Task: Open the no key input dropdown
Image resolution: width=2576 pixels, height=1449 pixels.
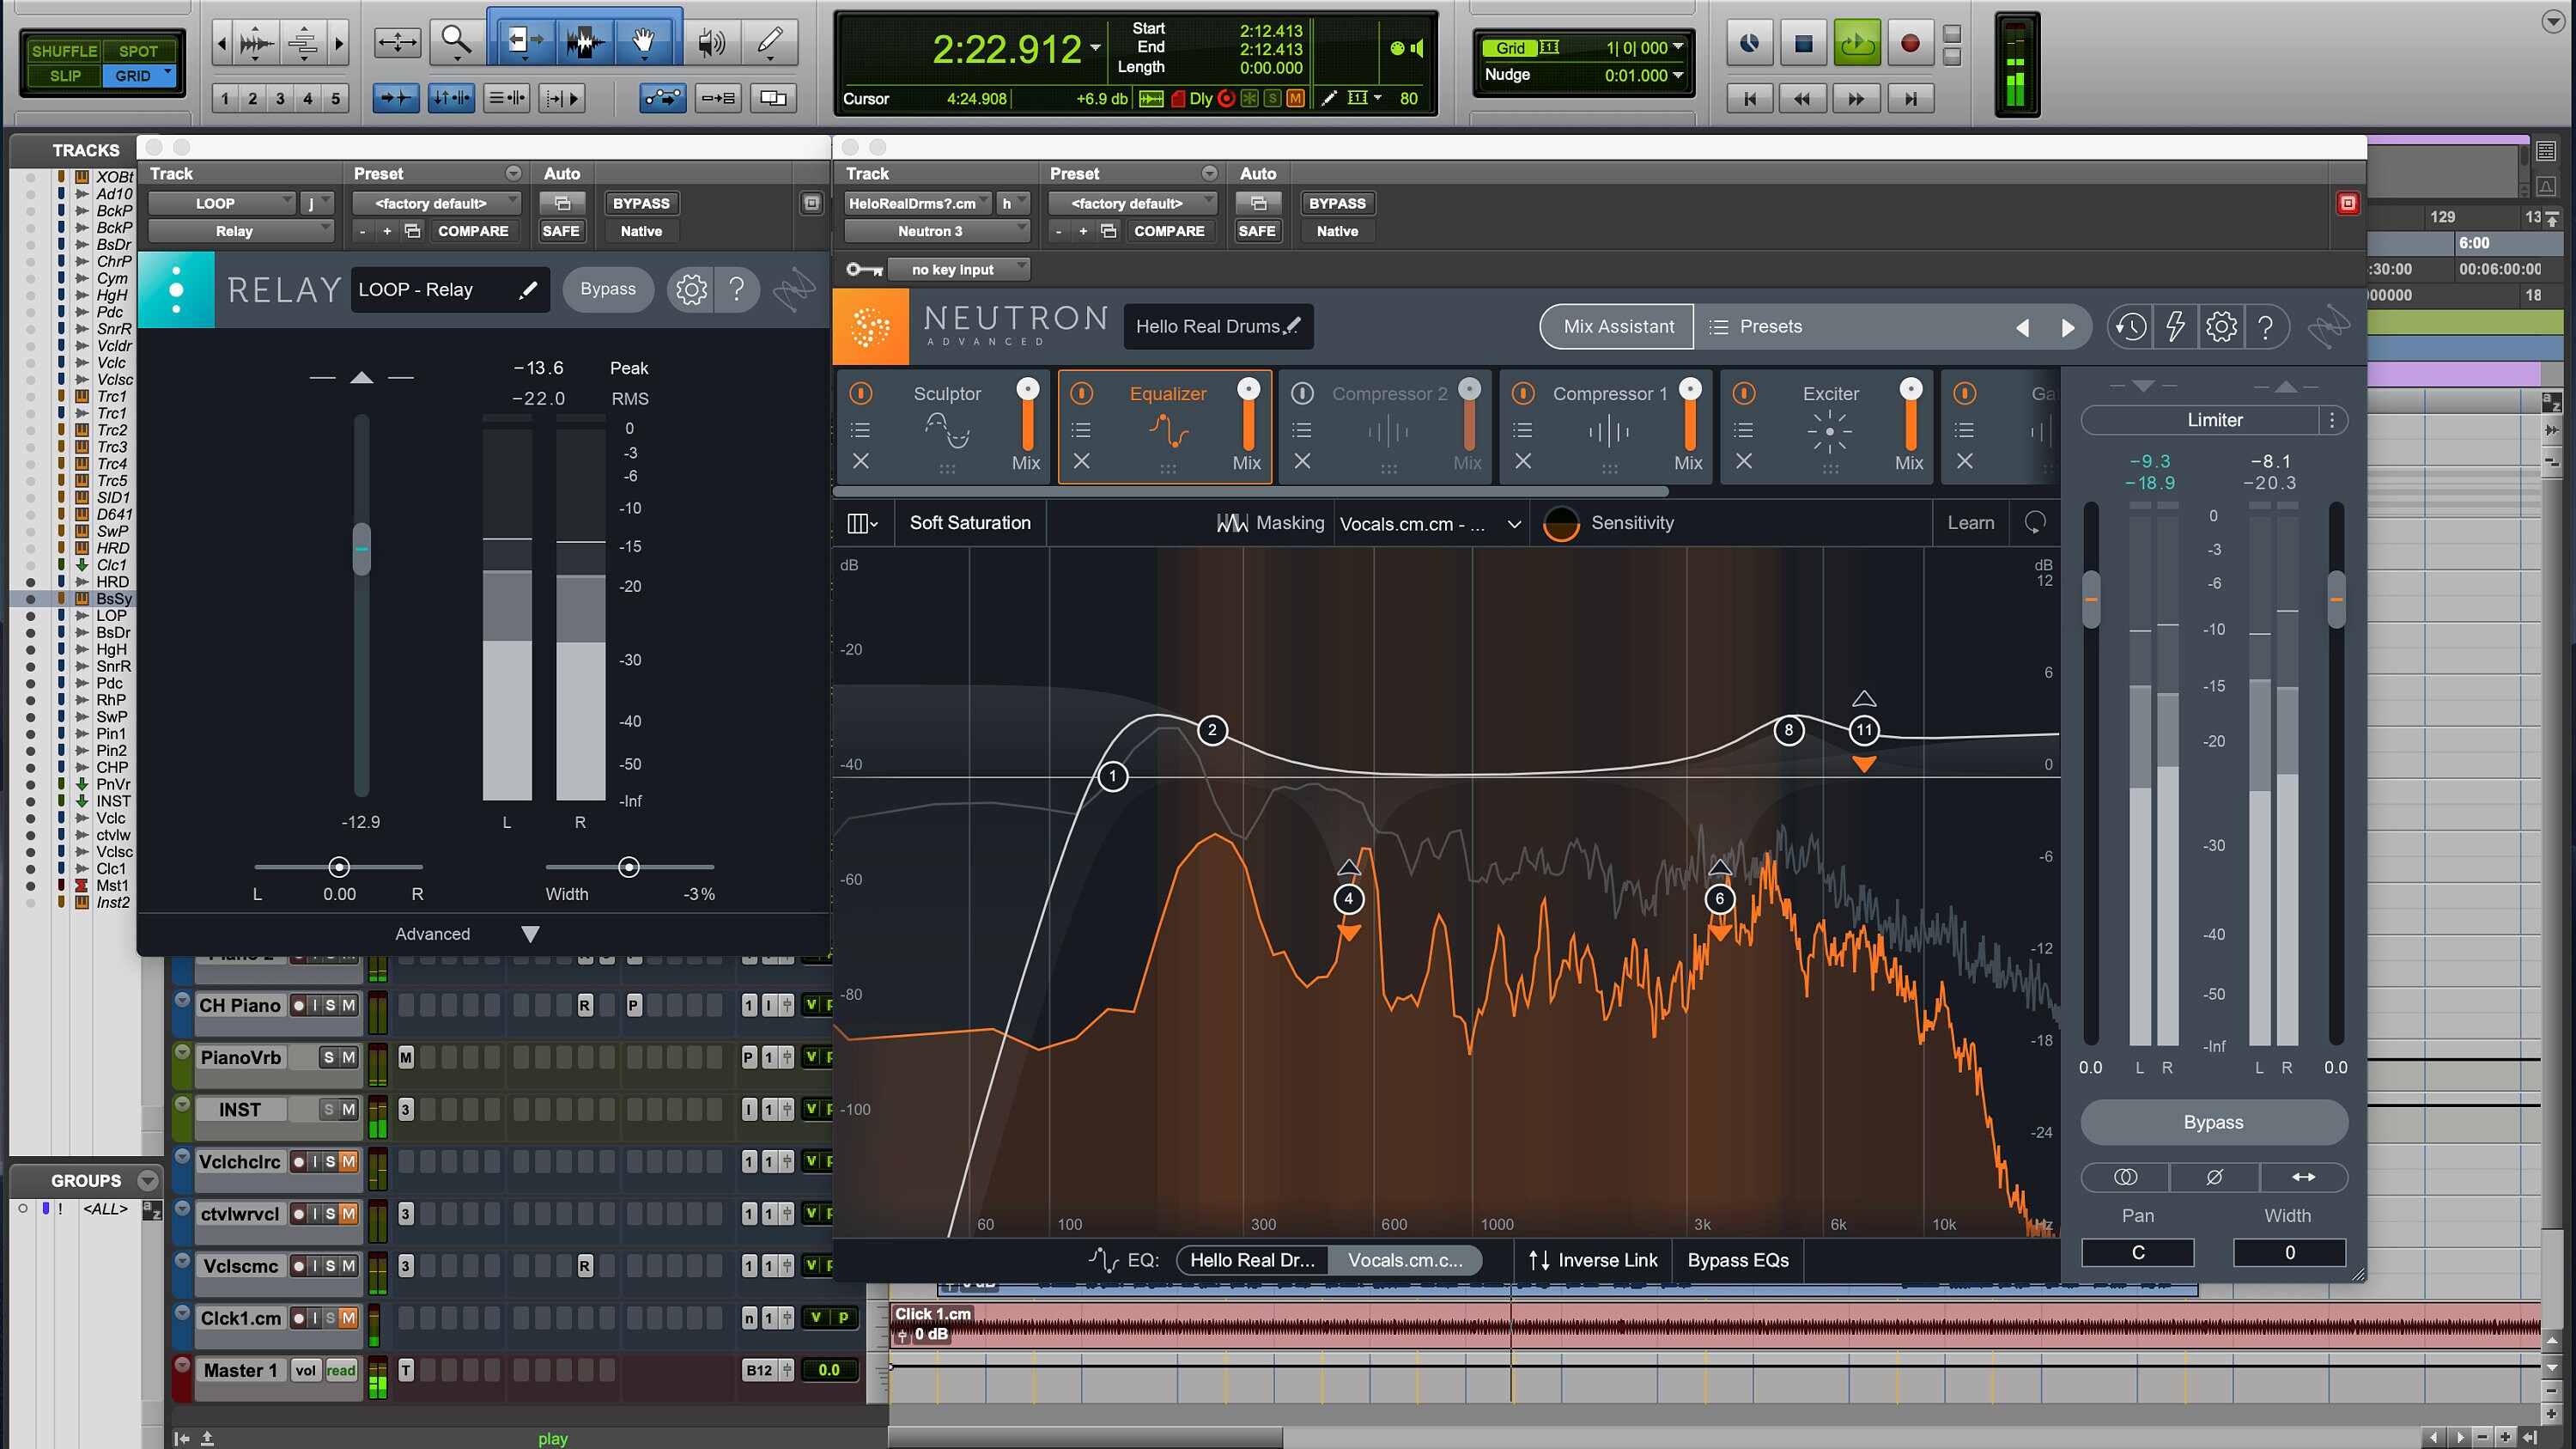Action: coord(958,269)
